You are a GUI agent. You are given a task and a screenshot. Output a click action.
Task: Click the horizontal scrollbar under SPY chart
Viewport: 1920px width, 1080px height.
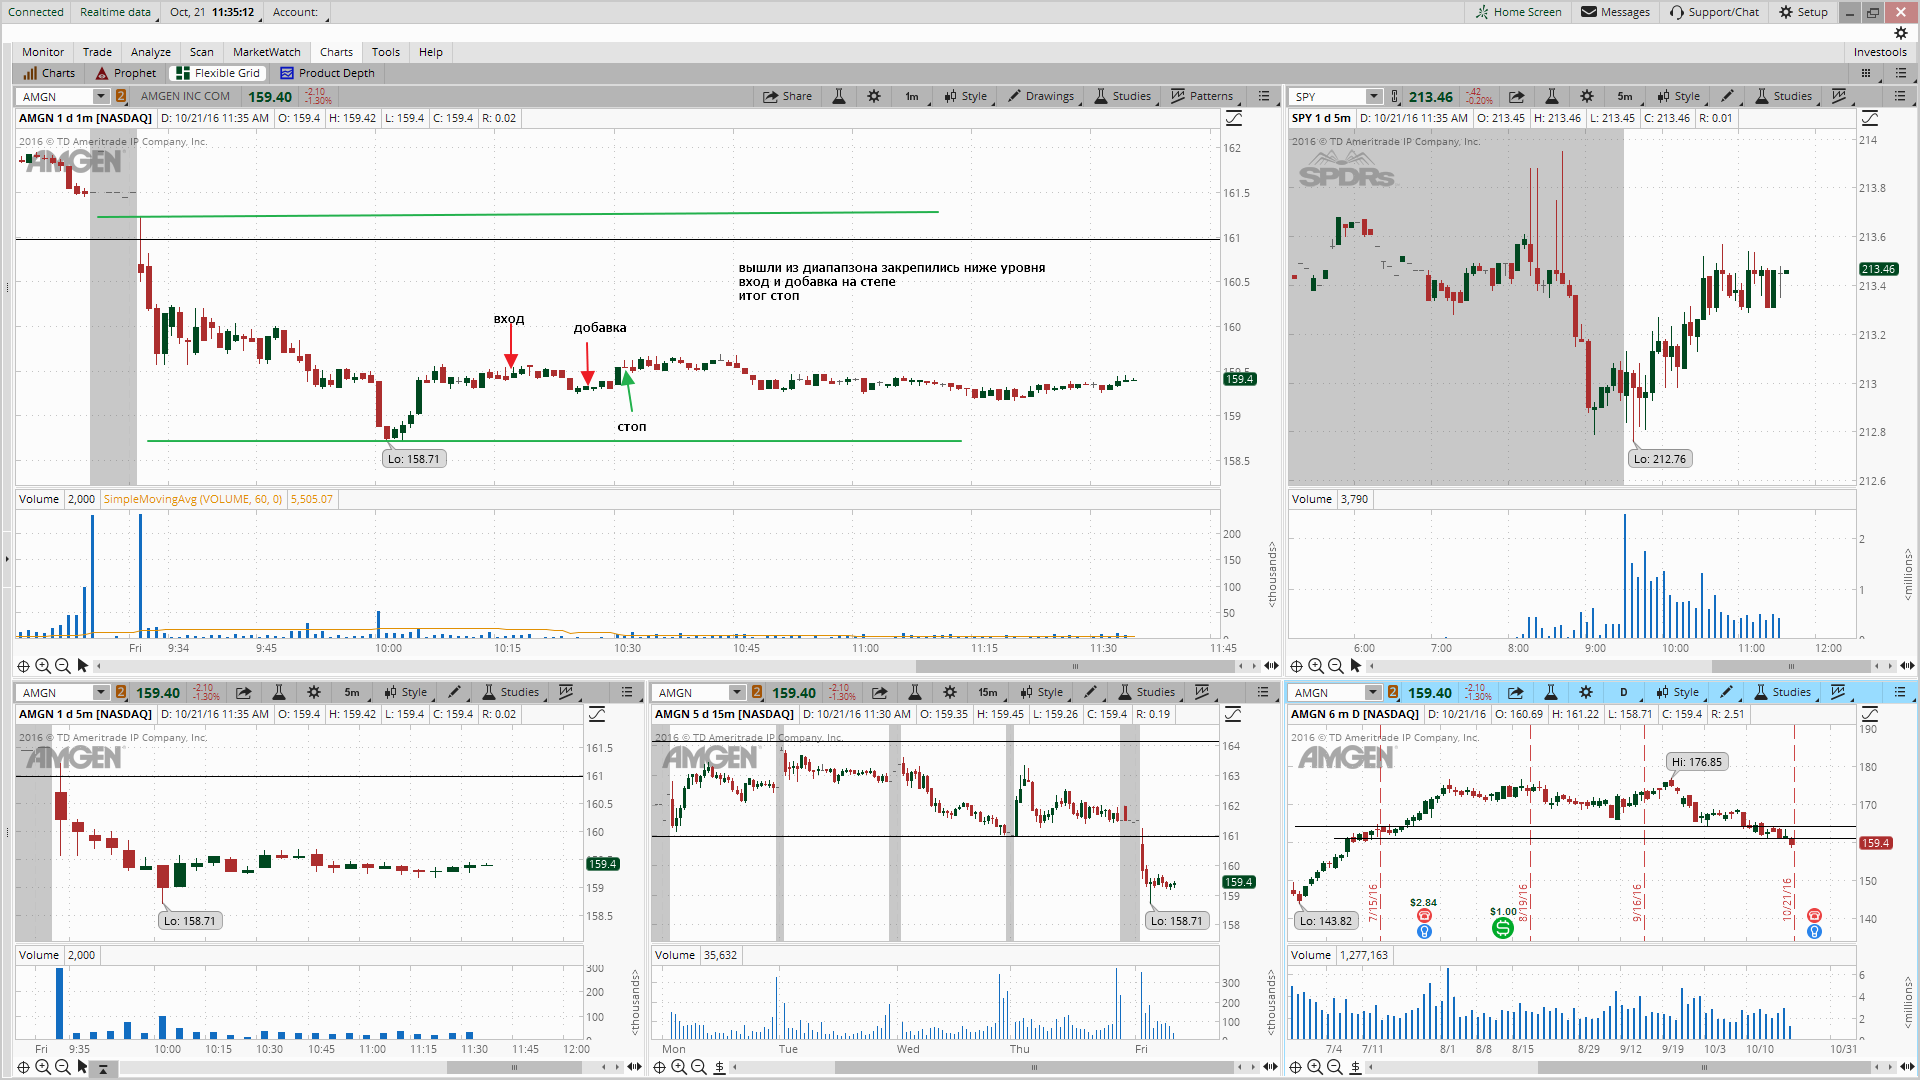coord(1790,666)
